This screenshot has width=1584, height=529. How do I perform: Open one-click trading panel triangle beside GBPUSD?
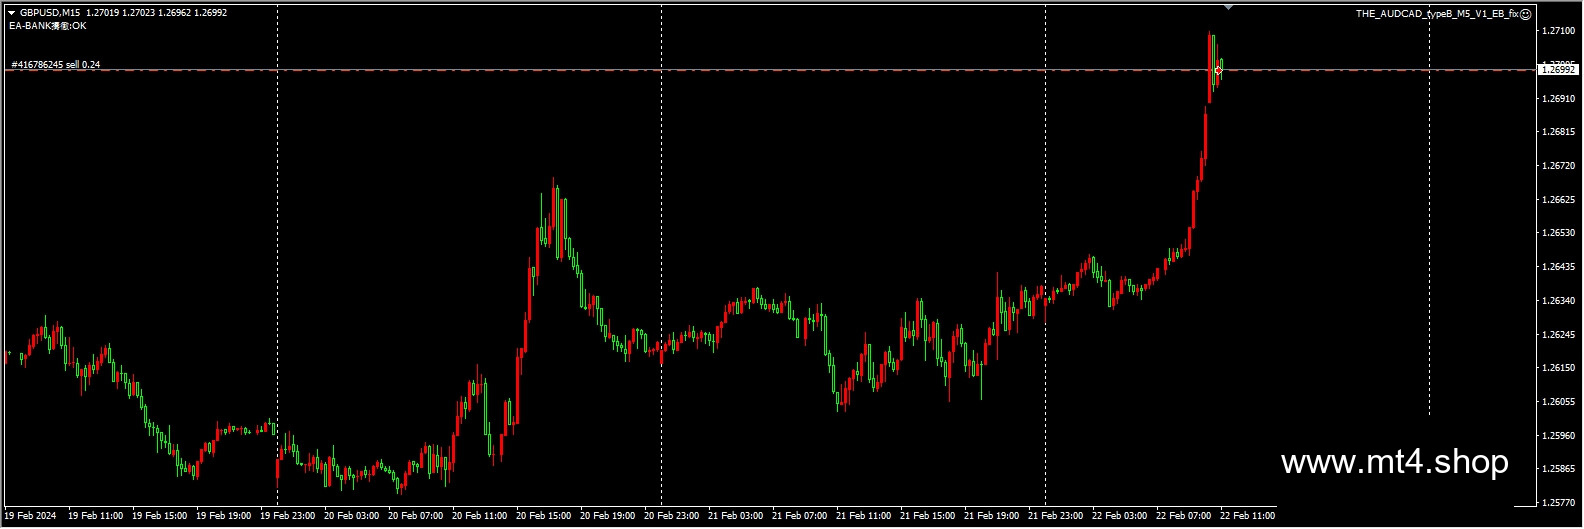coord(11,13)
